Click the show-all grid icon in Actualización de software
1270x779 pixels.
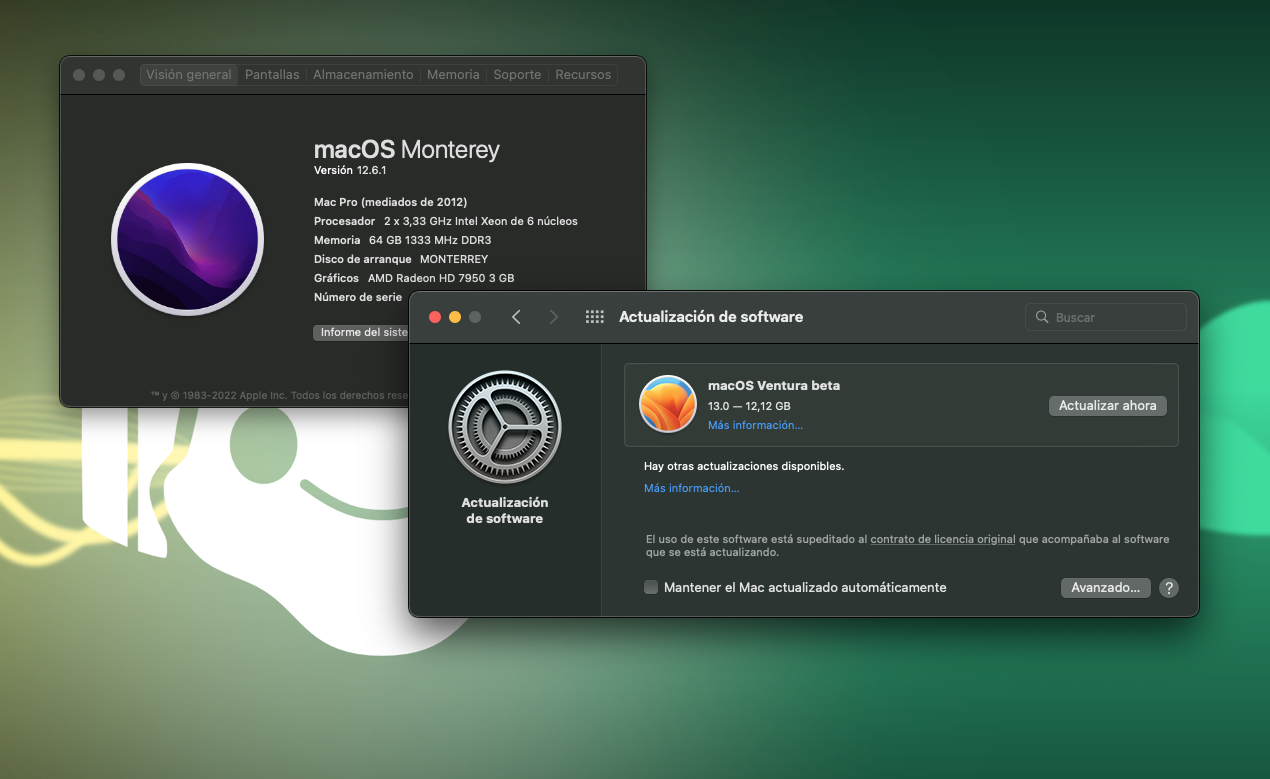click(x=594, y=317)
